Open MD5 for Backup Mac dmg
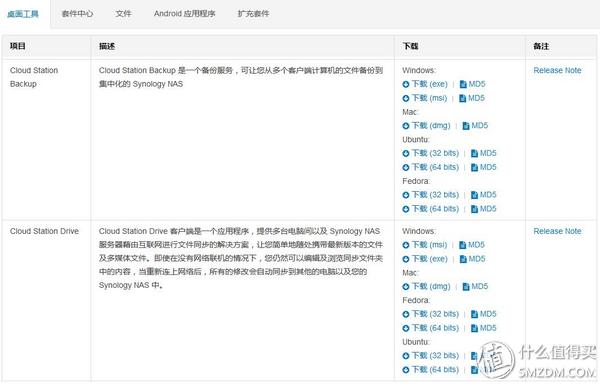 point(475,126)
